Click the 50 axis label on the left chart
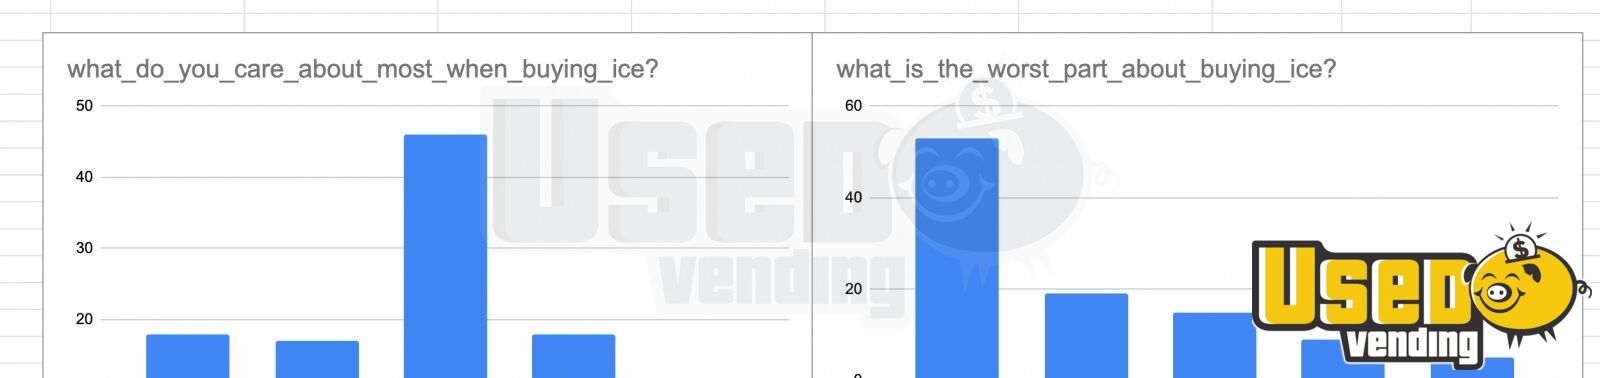Image resolution: width=1600 pixels, height=378 pixels. click(84, 106)
